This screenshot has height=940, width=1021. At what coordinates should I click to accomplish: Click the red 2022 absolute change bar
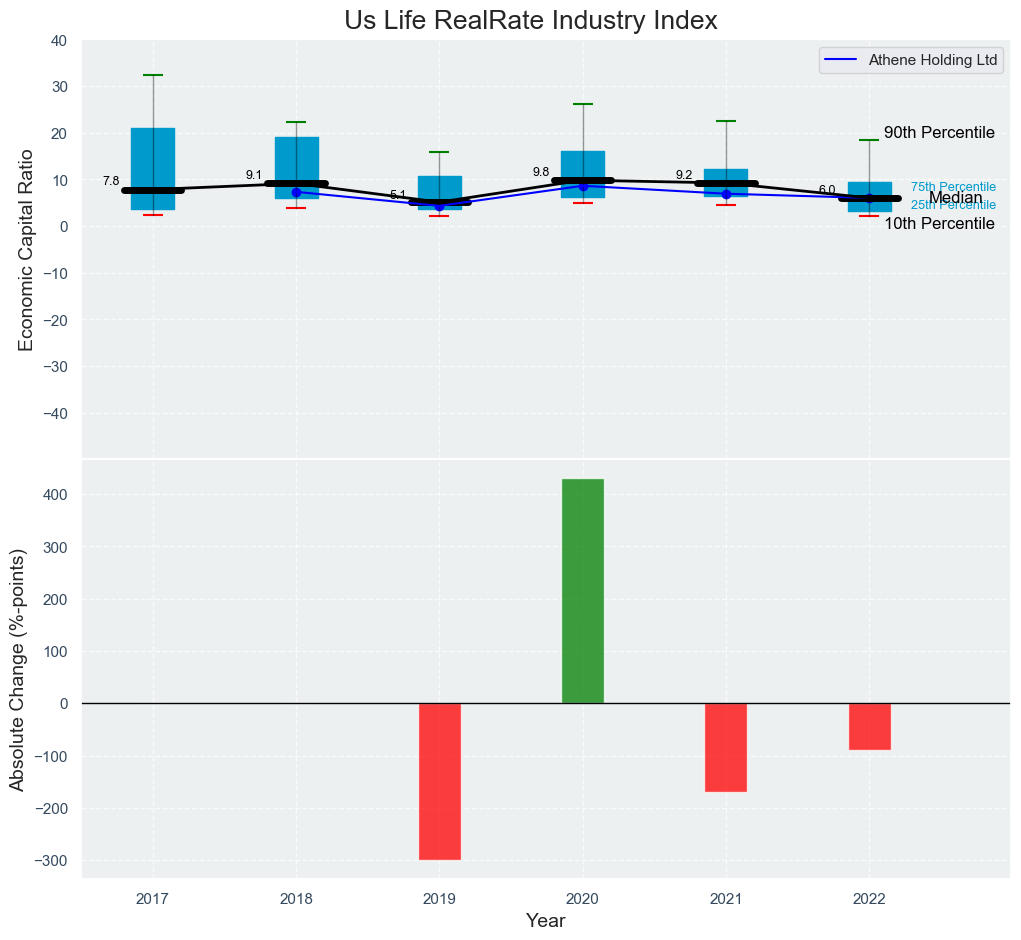[869, 726]
